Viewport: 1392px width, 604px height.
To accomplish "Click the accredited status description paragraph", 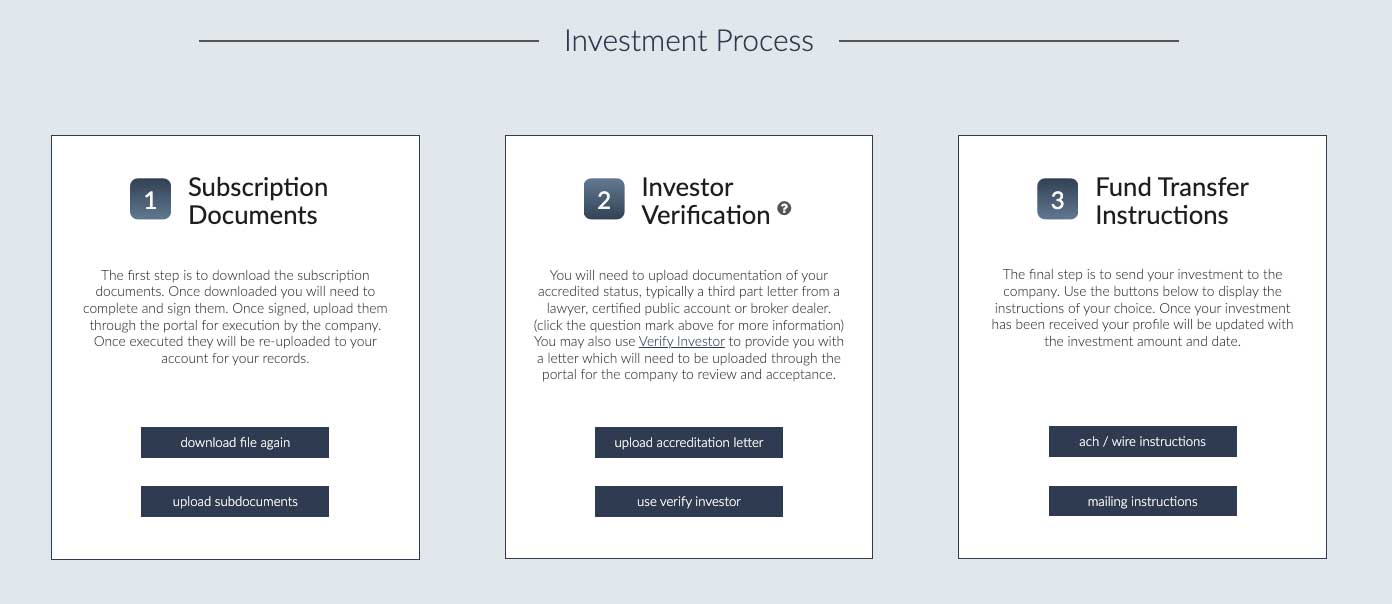I will click(689, 325).
